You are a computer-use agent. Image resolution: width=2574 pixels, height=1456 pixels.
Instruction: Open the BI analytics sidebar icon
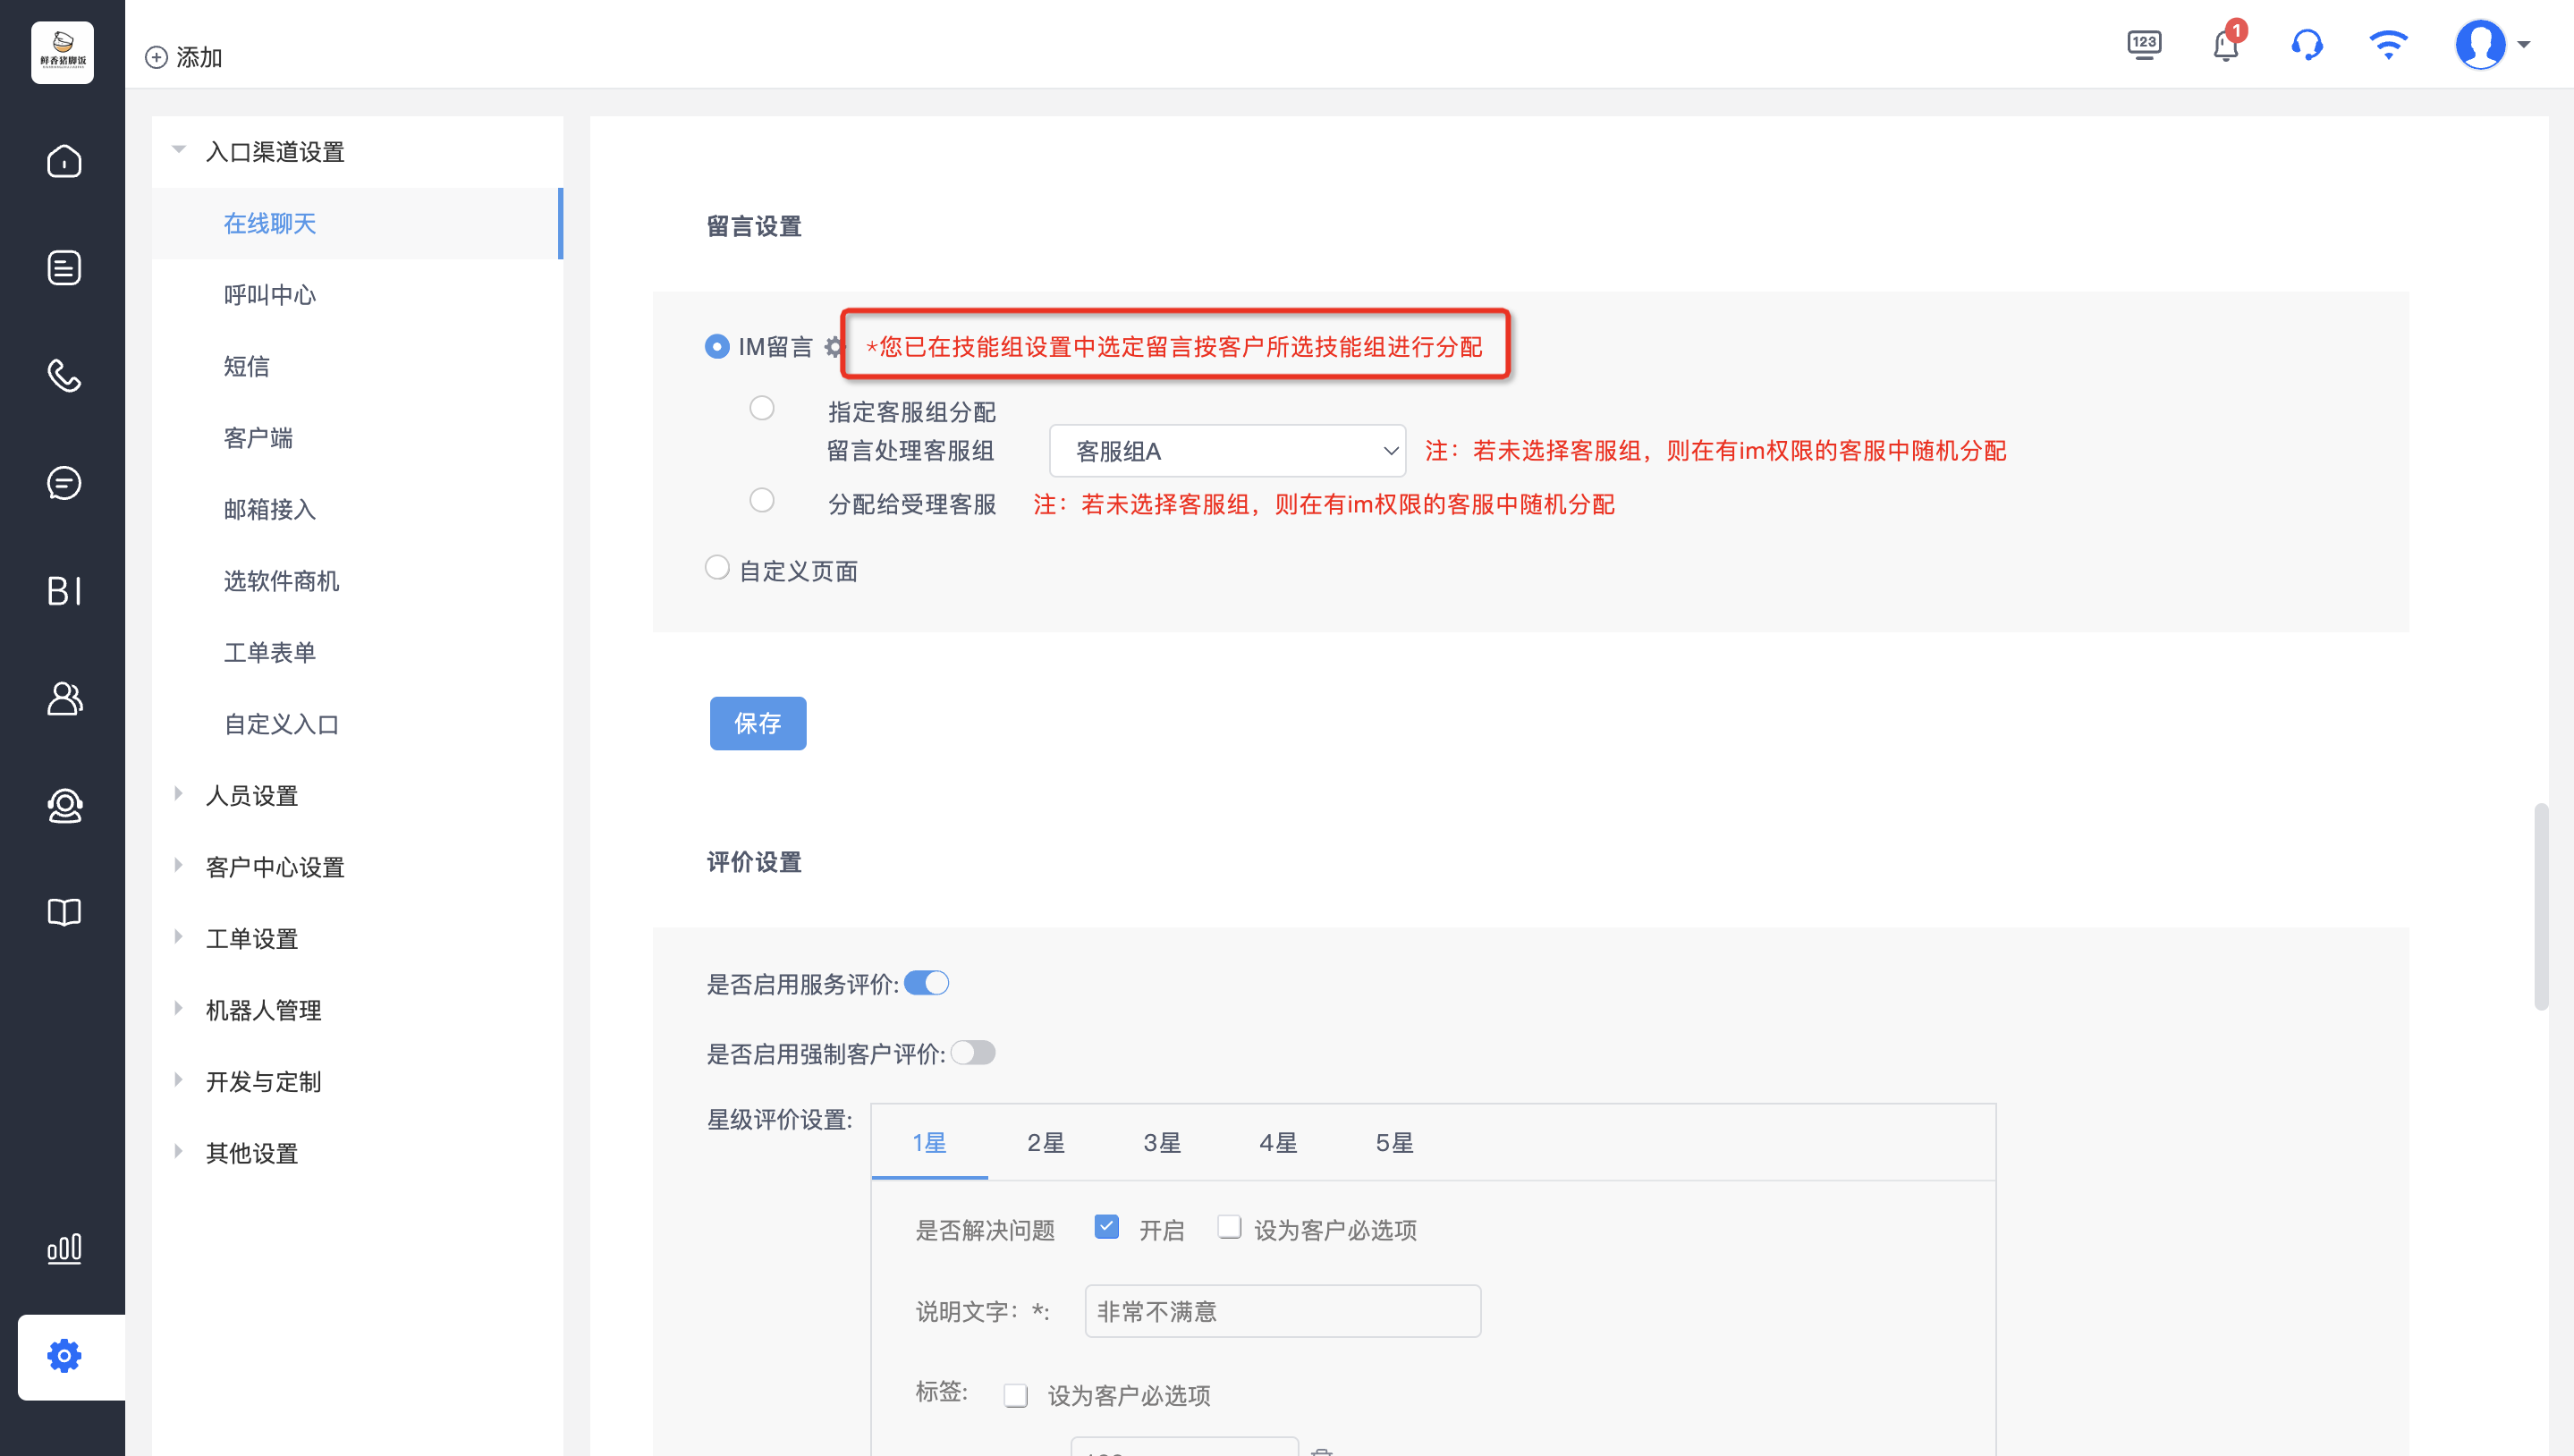point(64,590)
